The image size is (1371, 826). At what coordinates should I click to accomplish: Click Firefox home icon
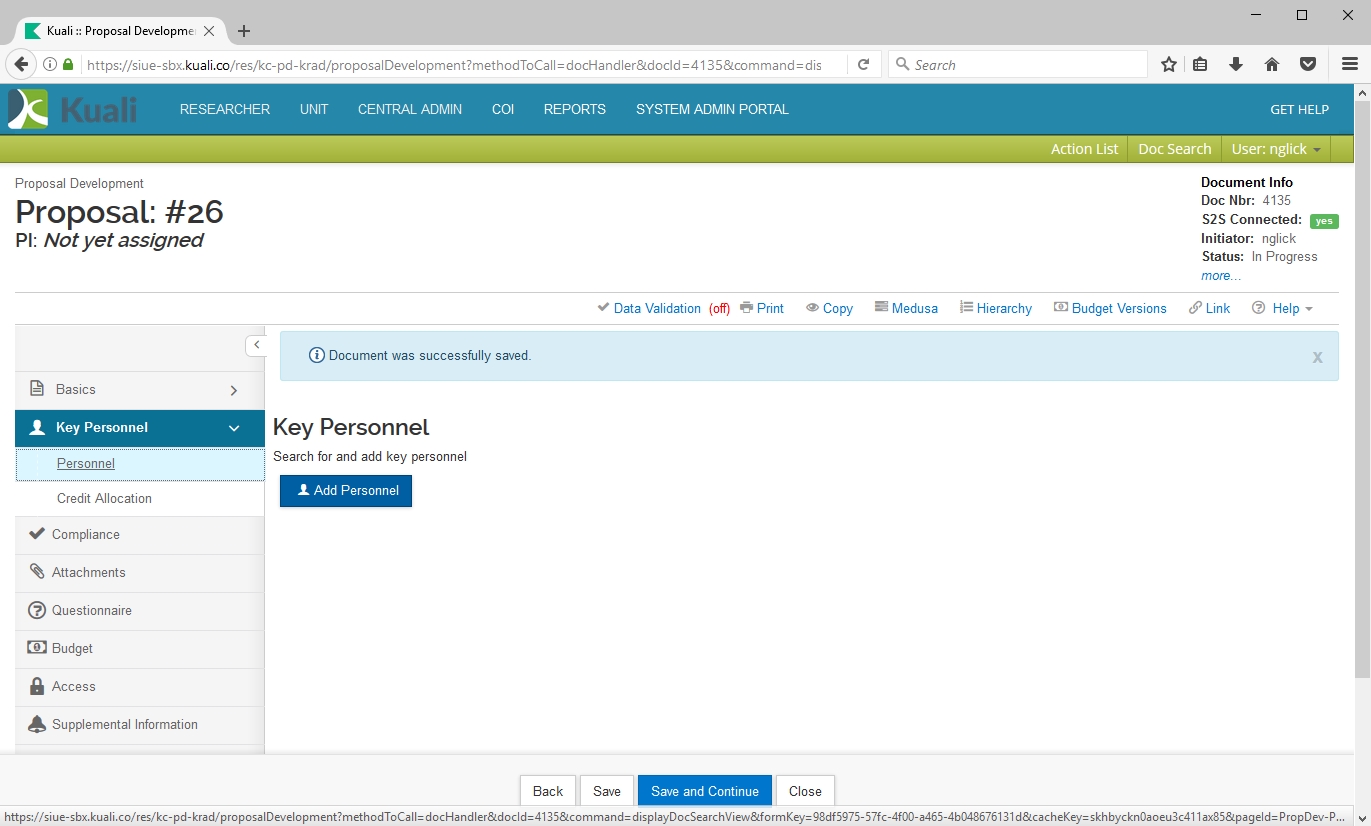tap(1272, 65)
